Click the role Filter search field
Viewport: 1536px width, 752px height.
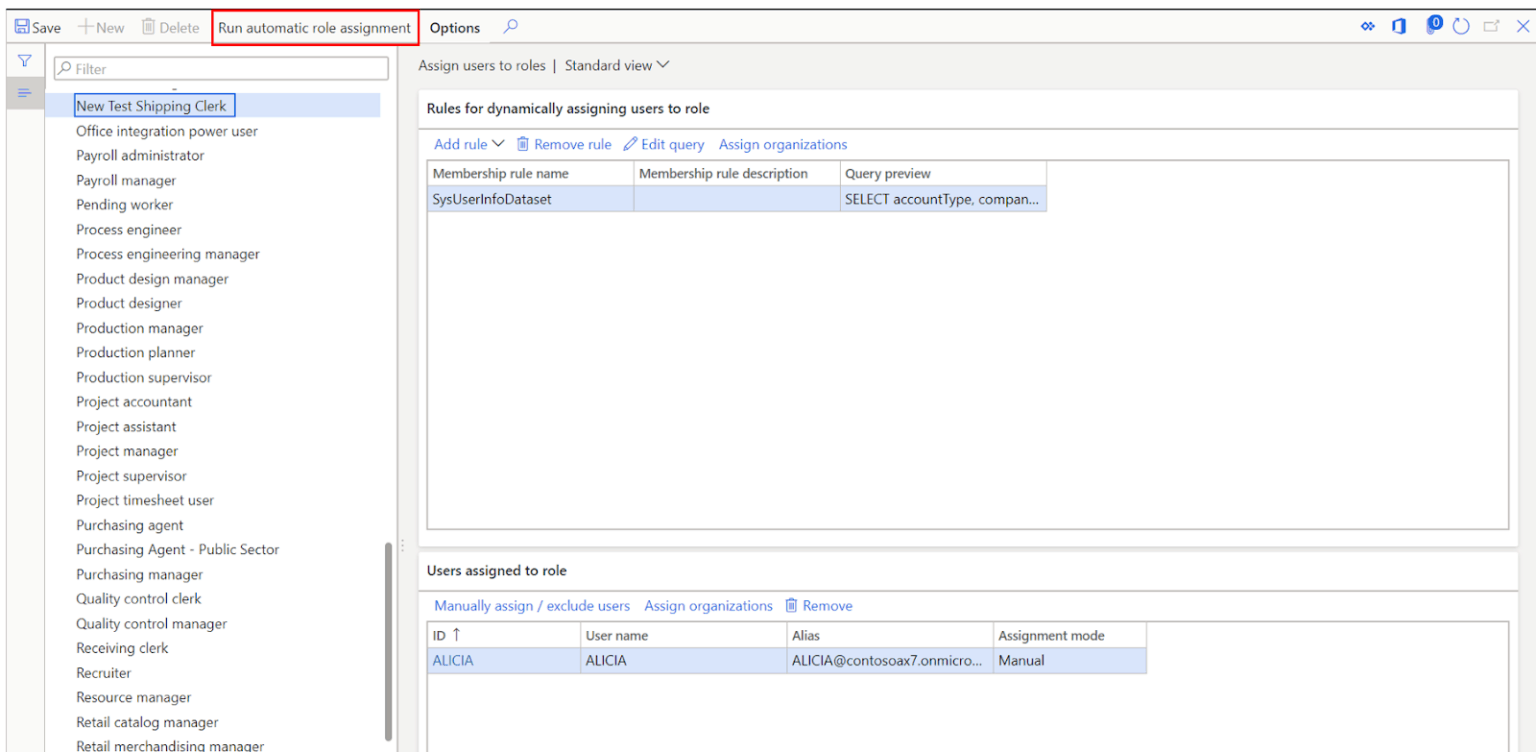tap(221, 69)
